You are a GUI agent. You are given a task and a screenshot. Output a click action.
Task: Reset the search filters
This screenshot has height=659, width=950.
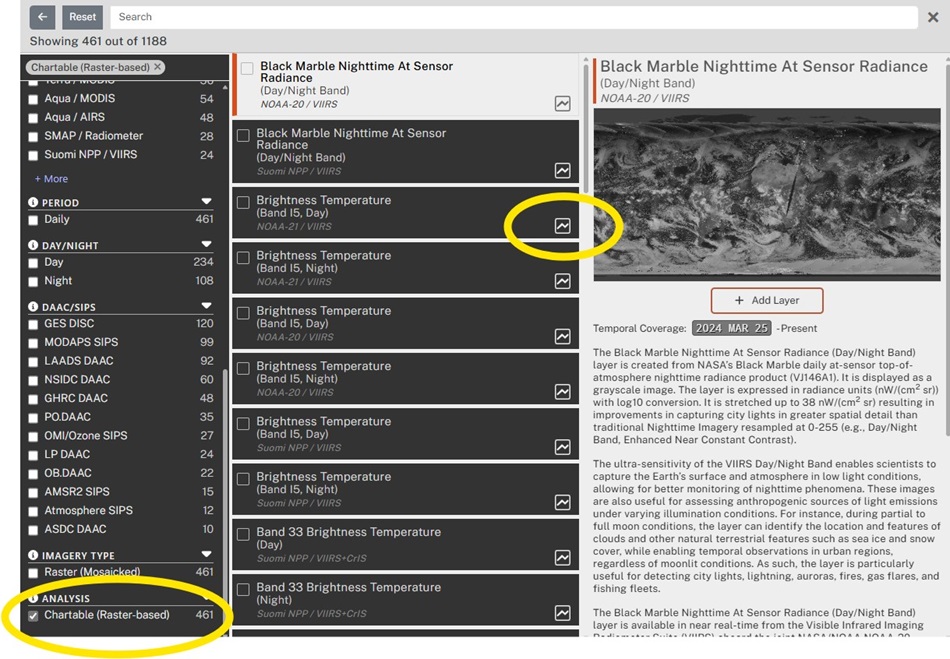tap(82, 17)
